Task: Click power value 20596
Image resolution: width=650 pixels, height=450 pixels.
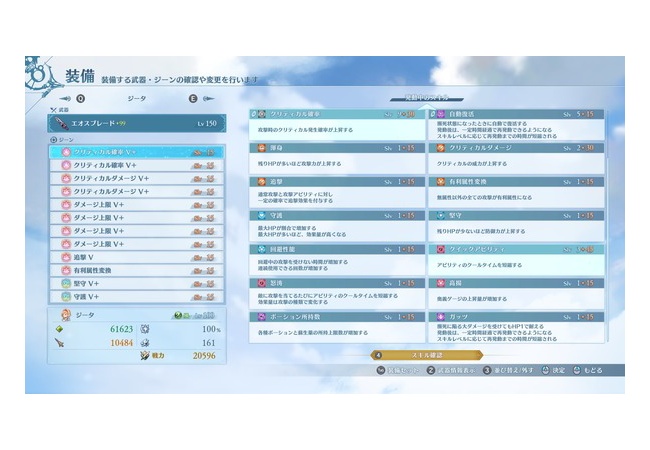Action: pyautogui.click(x=204, y=356)
